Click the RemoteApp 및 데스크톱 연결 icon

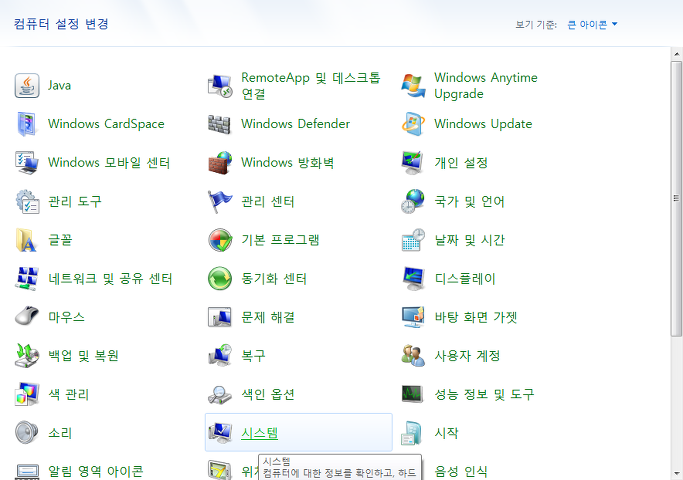pyautogui.click(x=220, y=85)
